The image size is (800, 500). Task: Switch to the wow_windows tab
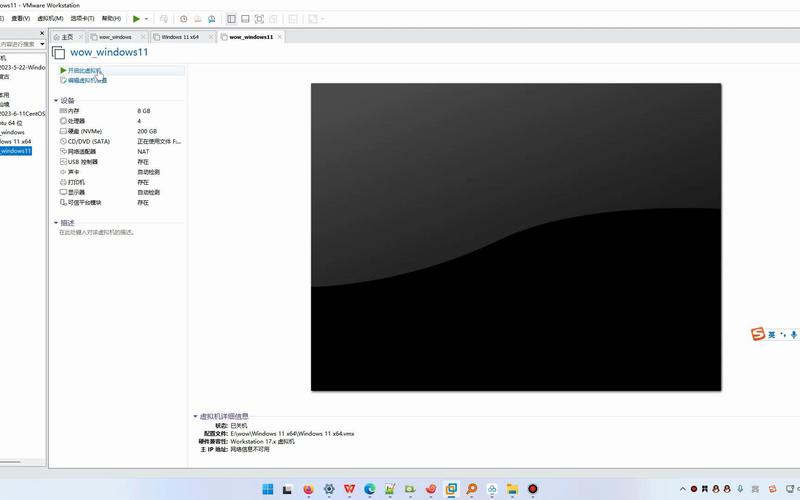[x=115, y=37]
